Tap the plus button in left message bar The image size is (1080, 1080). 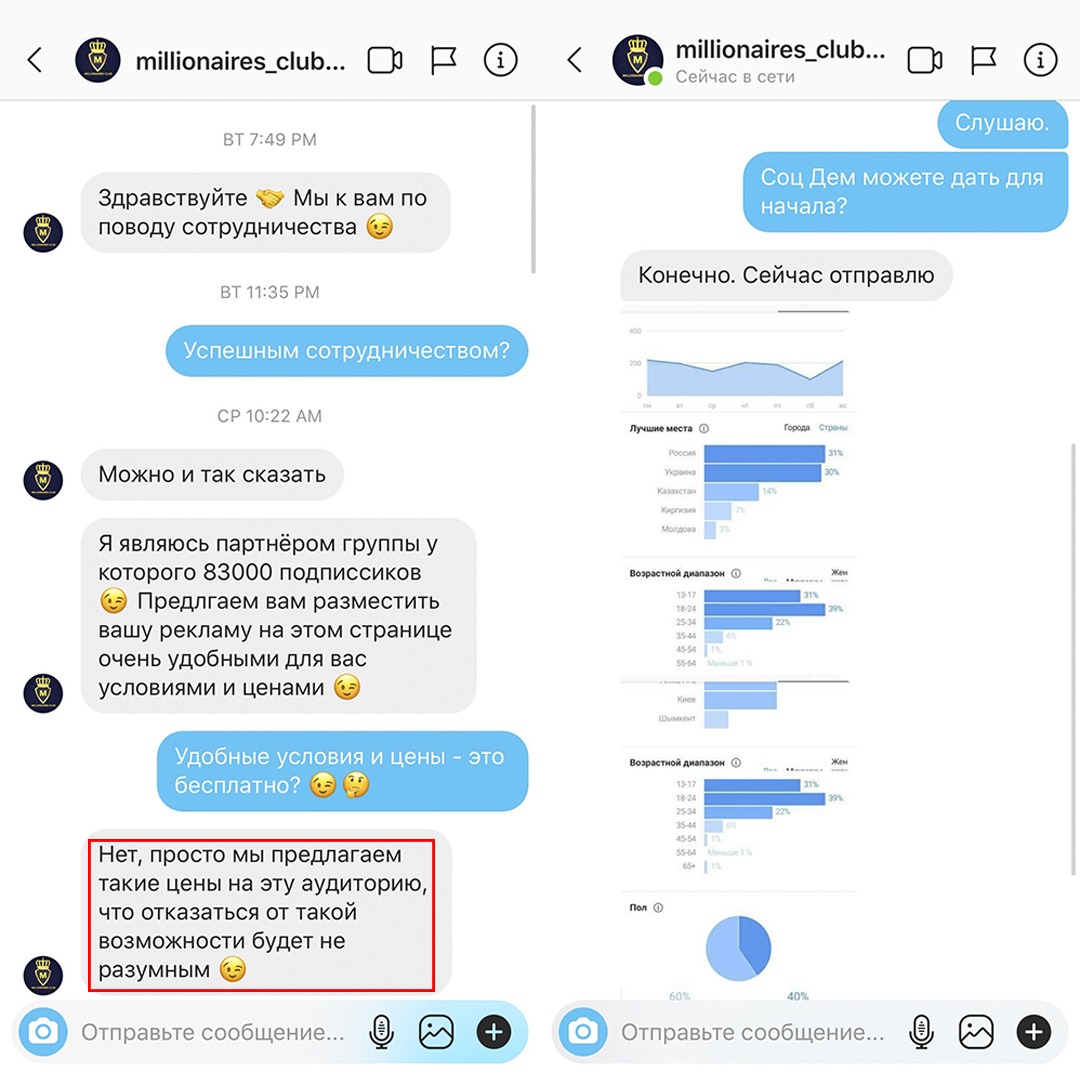494,1032
